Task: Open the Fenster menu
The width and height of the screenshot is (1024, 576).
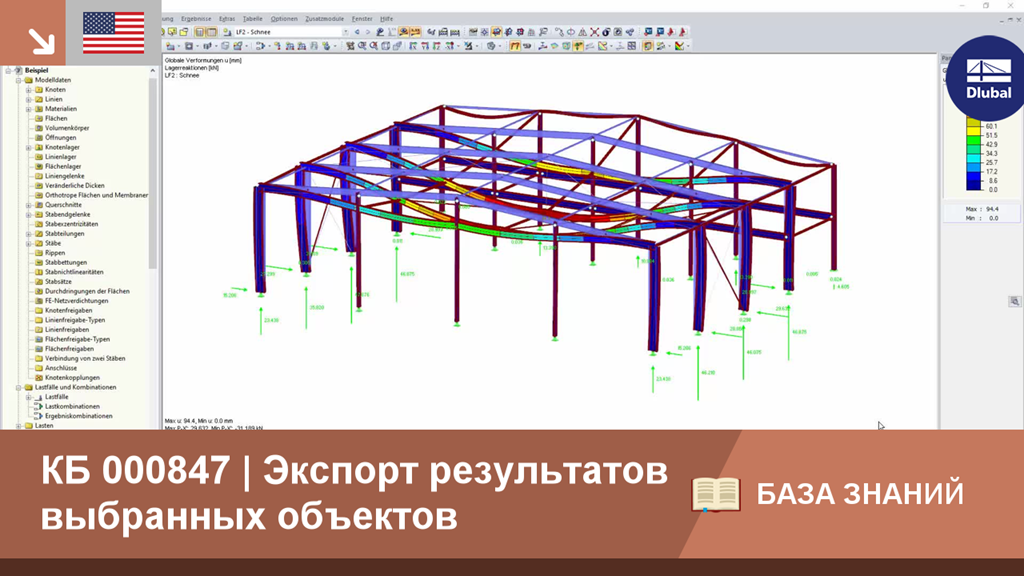Action: click(362, 19)
